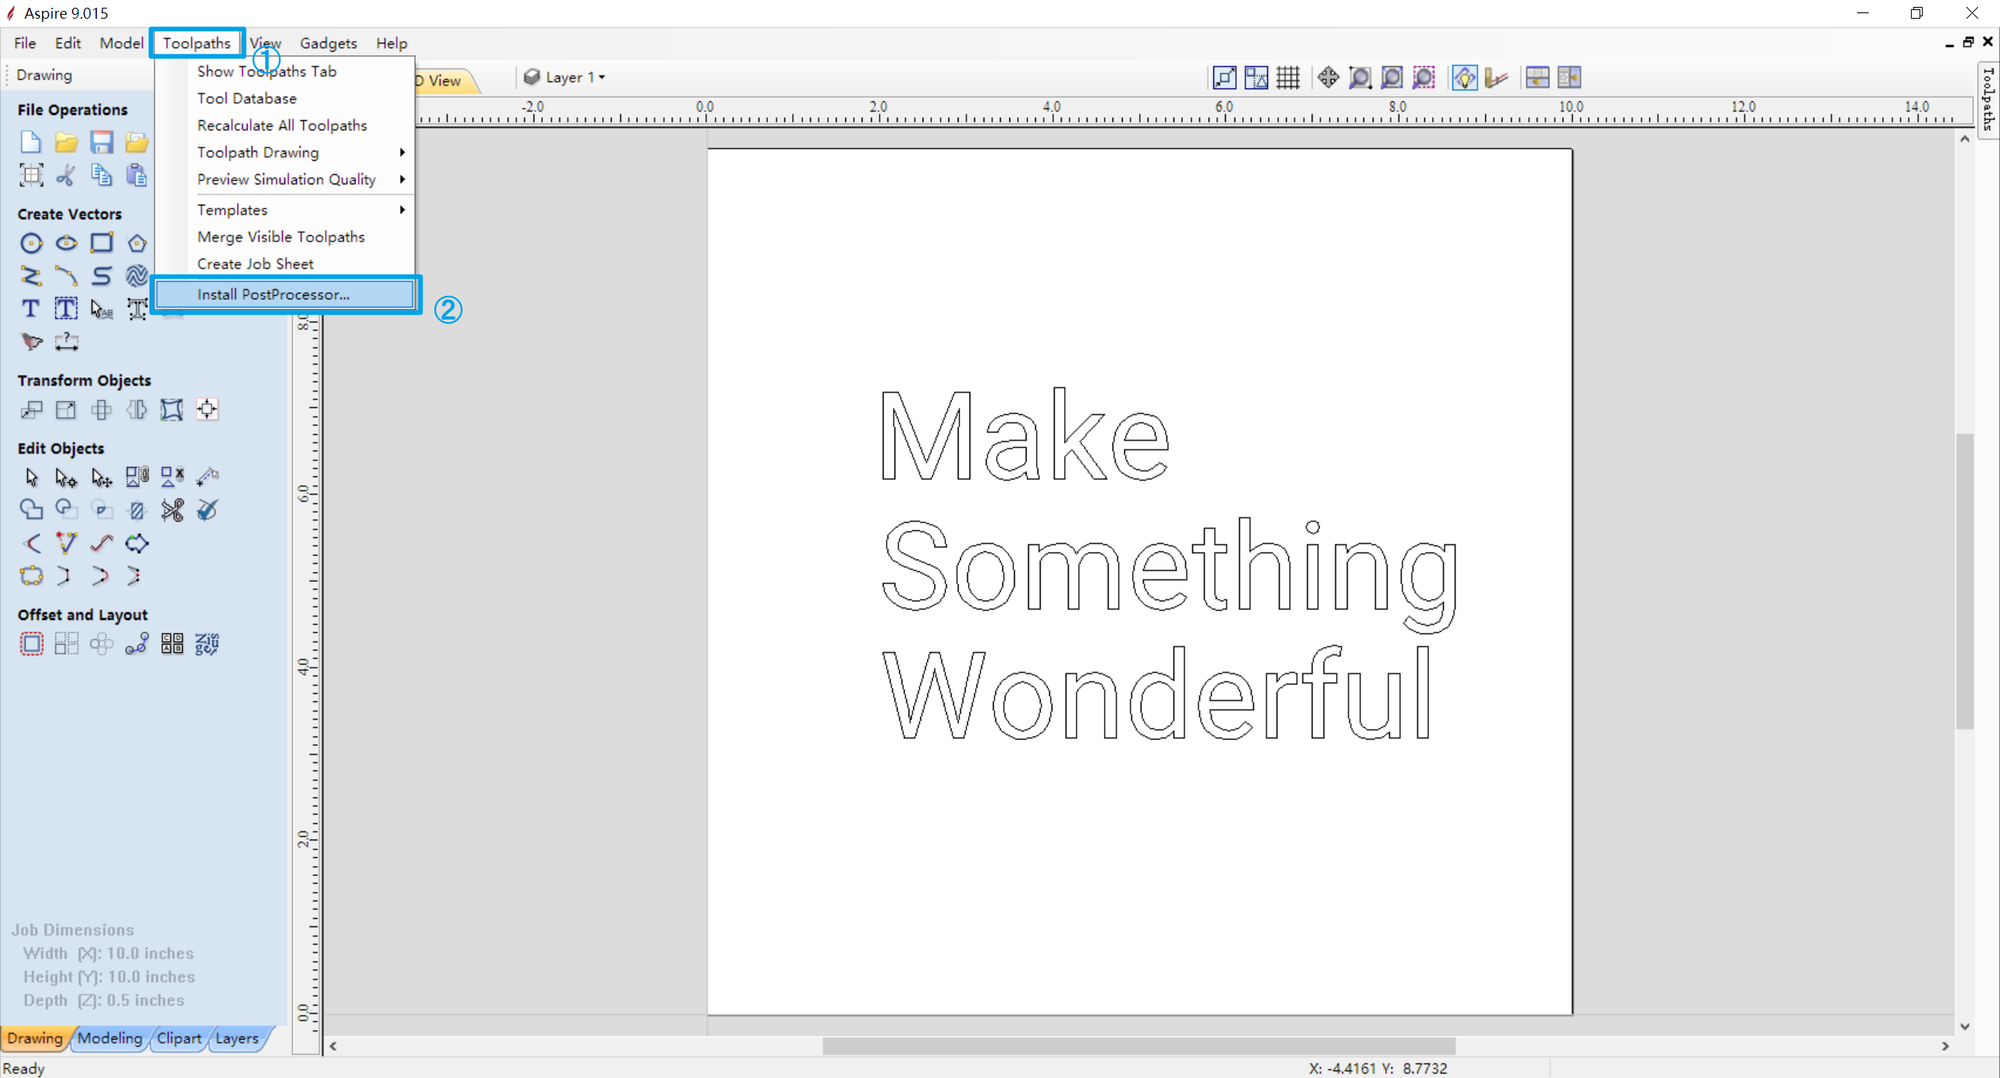The width and height of the screenshot is (2000, 1078).
Task: Open the Gadgets menu
Action: (x=328, y=43)
